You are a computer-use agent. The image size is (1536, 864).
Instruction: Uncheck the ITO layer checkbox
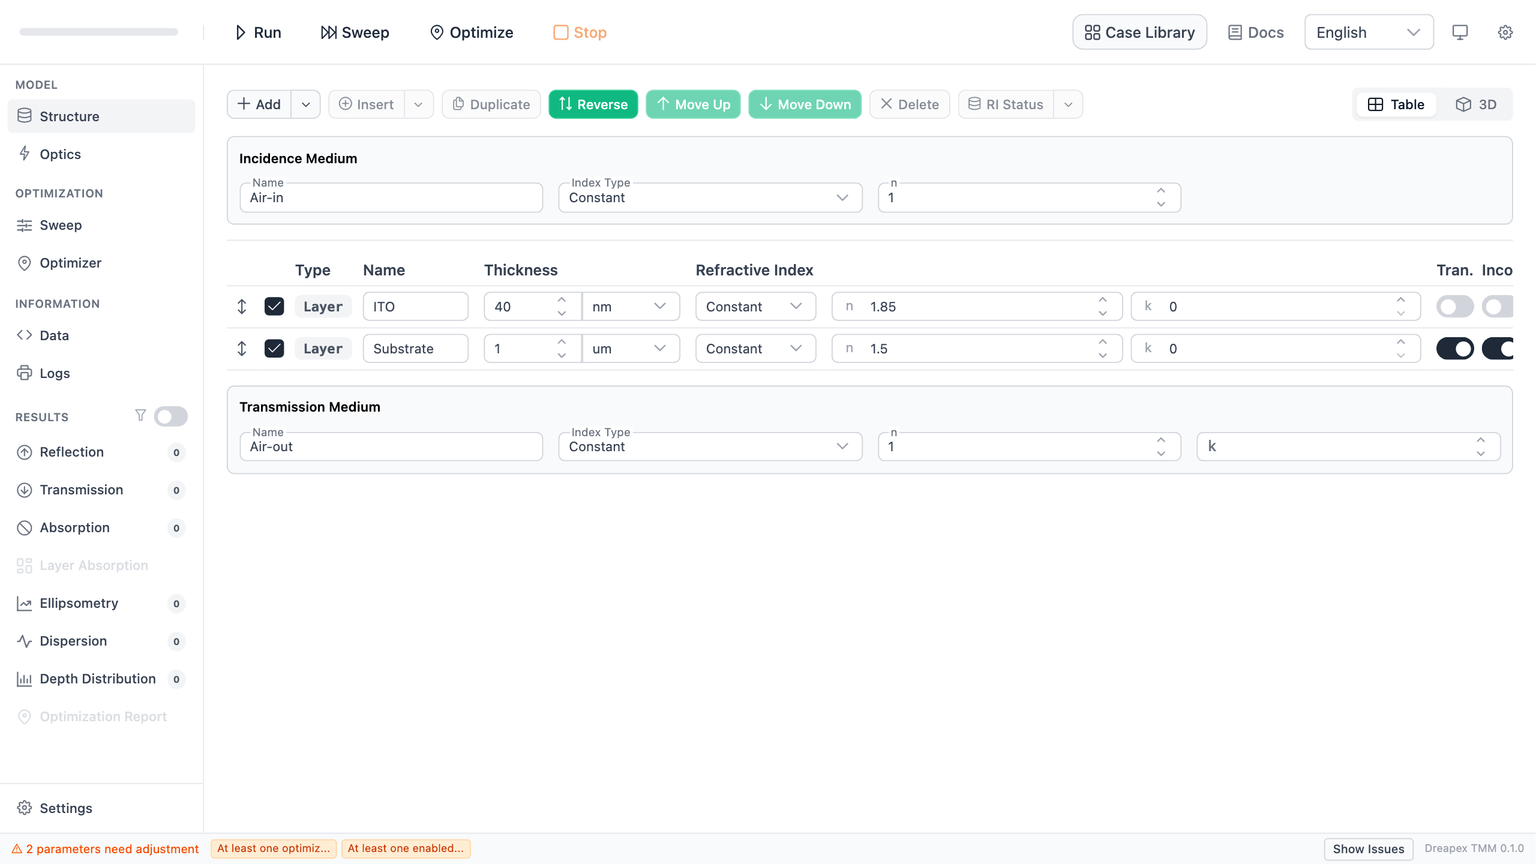(x=274, y=306)
